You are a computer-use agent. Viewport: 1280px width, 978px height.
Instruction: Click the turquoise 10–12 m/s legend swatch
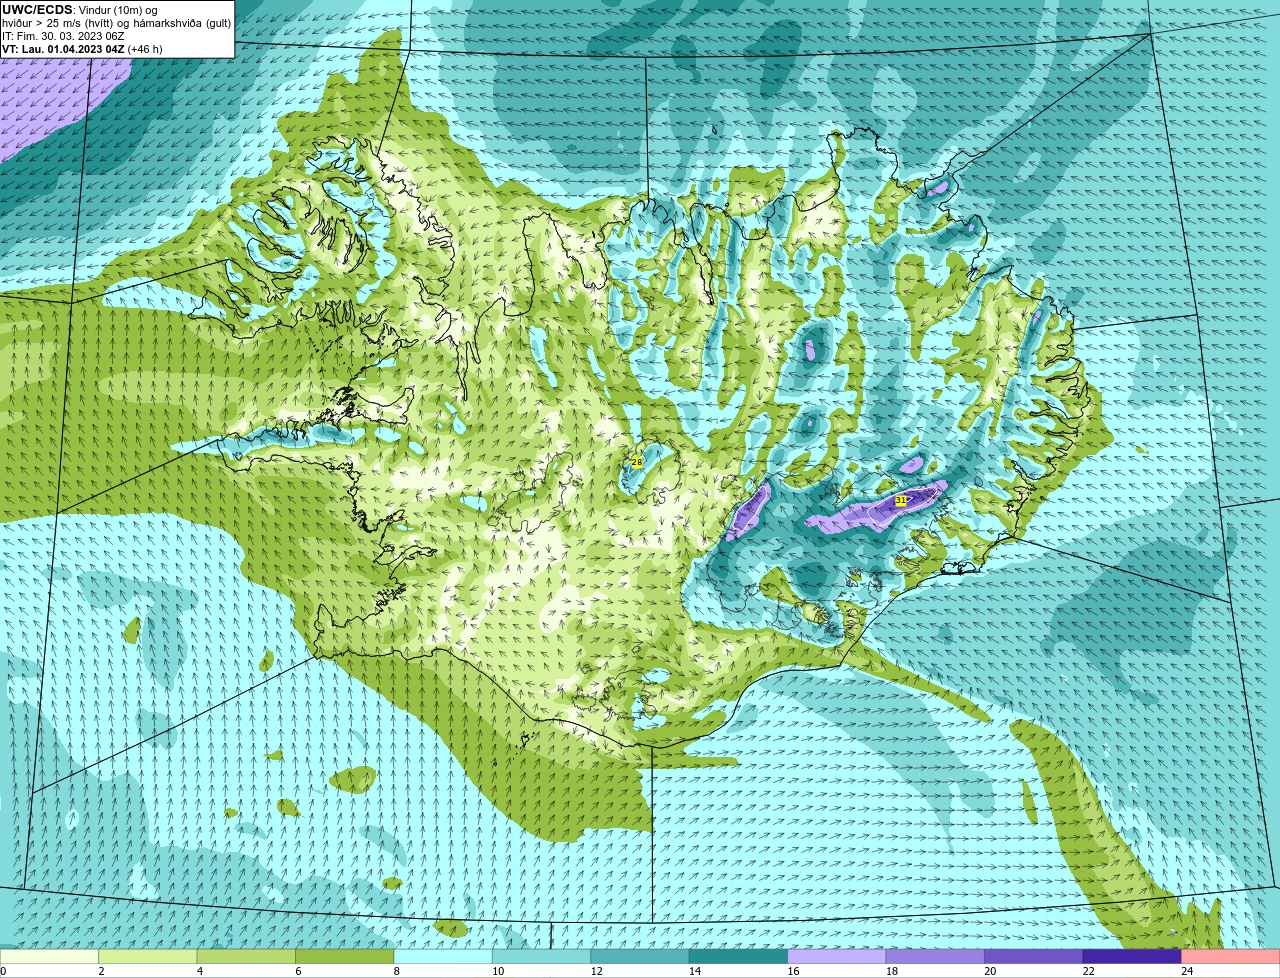543,956
